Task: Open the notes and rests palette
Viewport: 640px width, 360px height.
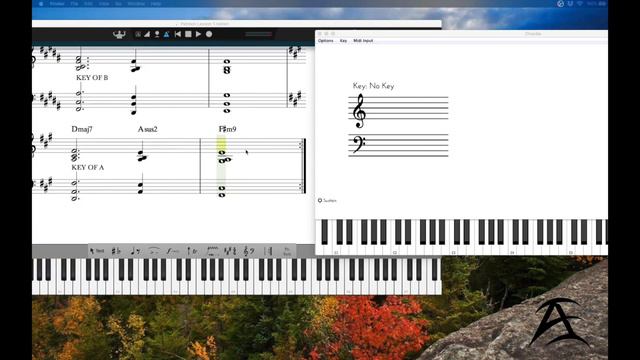Action: [x=135, y=251]
